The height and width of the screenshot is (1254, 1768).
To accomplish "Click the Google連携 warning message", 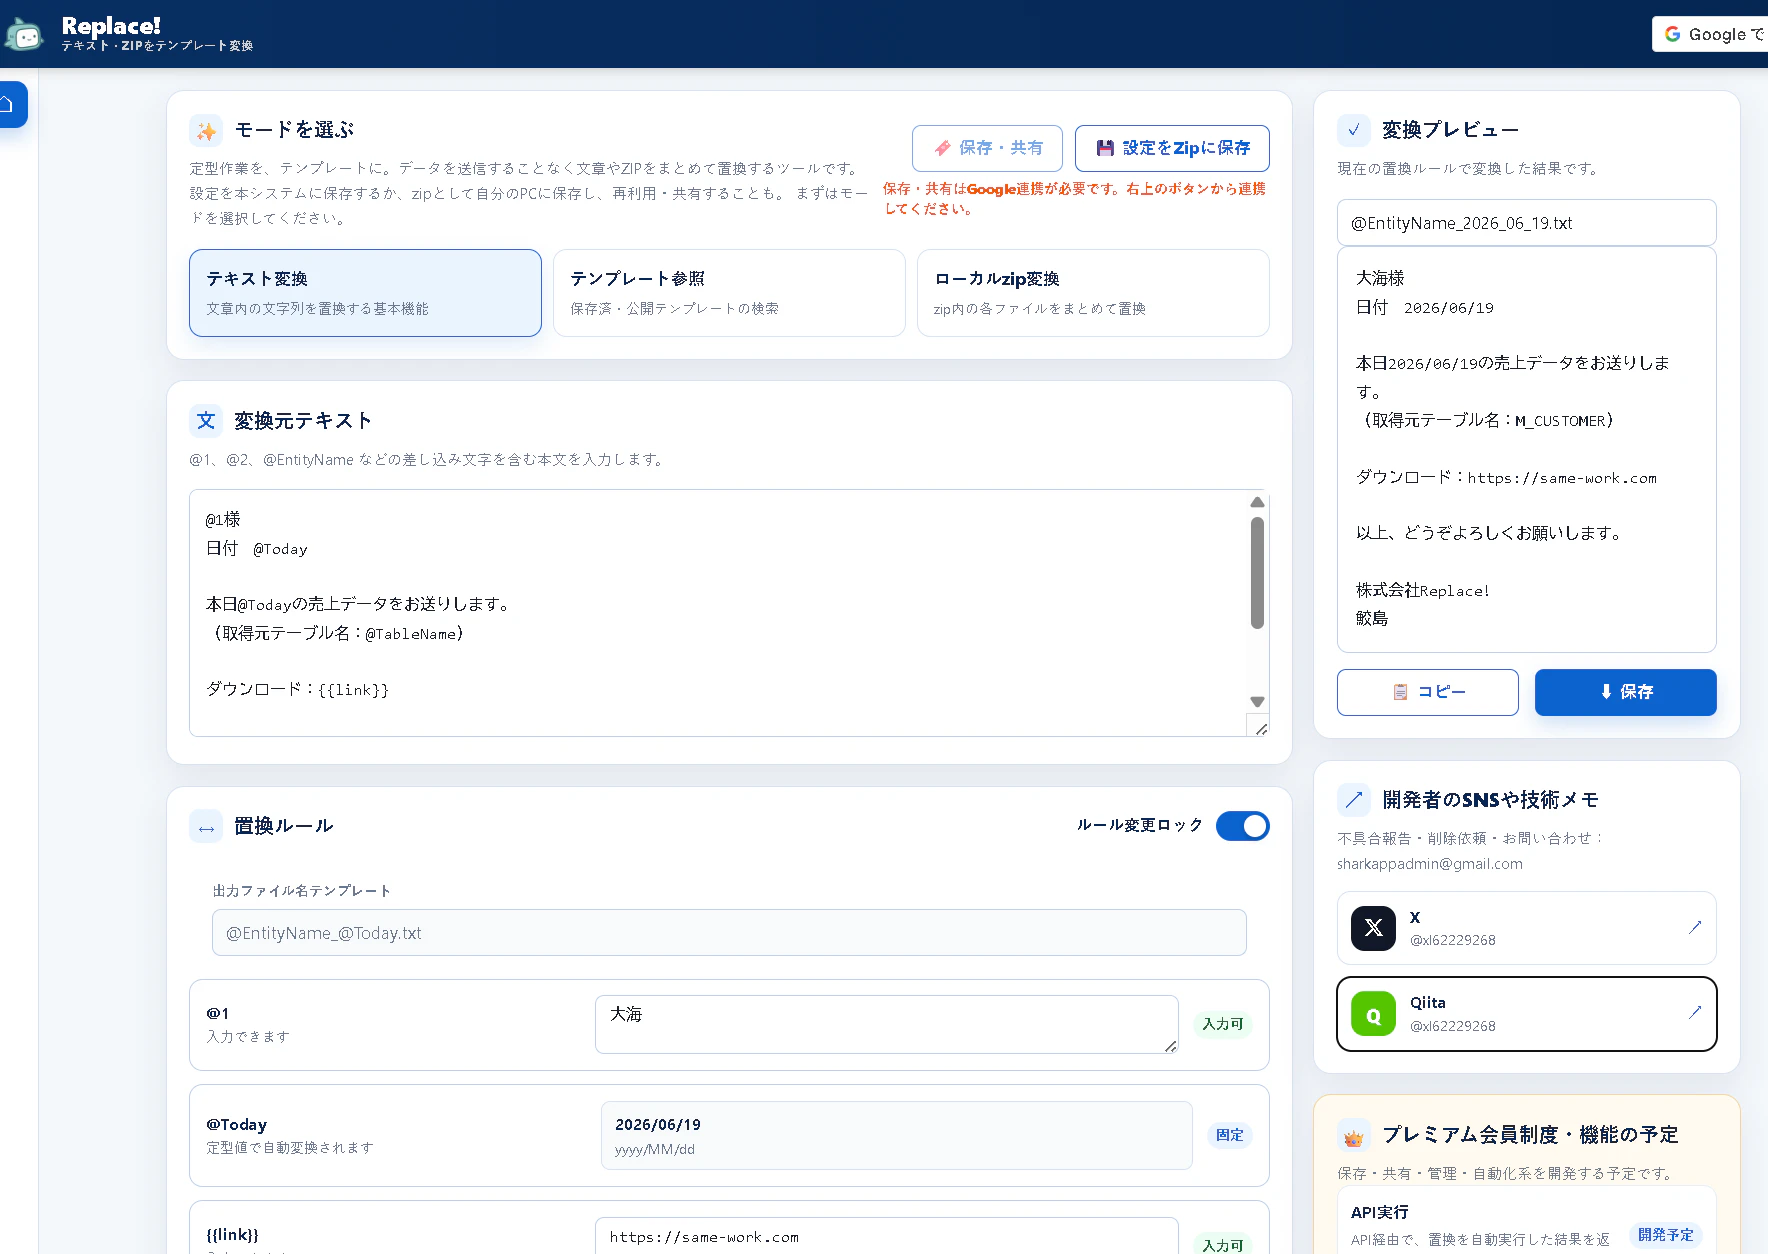I will (x=1075, y=199).
